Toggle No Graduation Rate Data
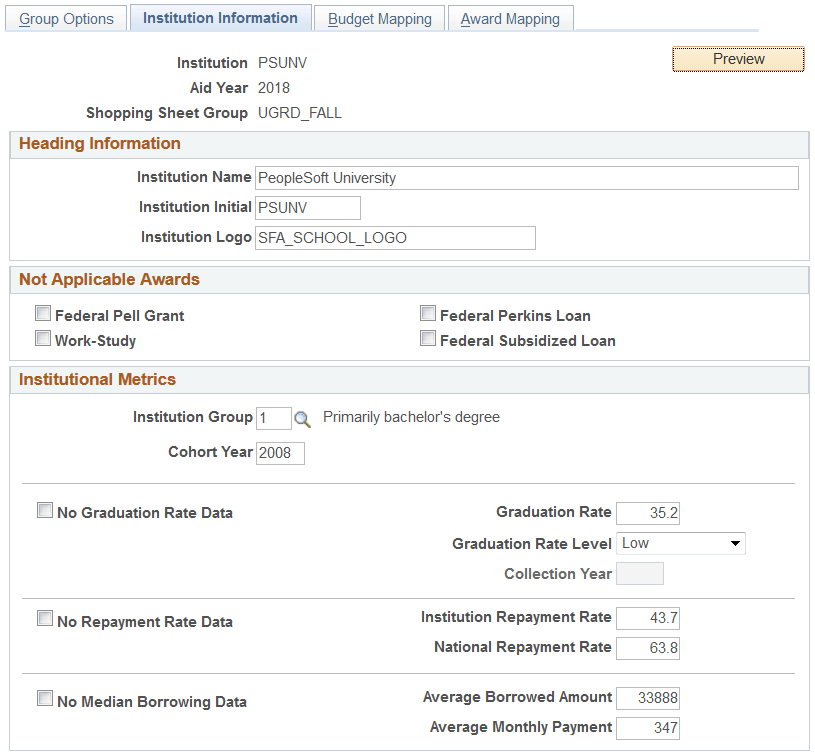Screen dimensions: 815x756 [x=45, y=510]
